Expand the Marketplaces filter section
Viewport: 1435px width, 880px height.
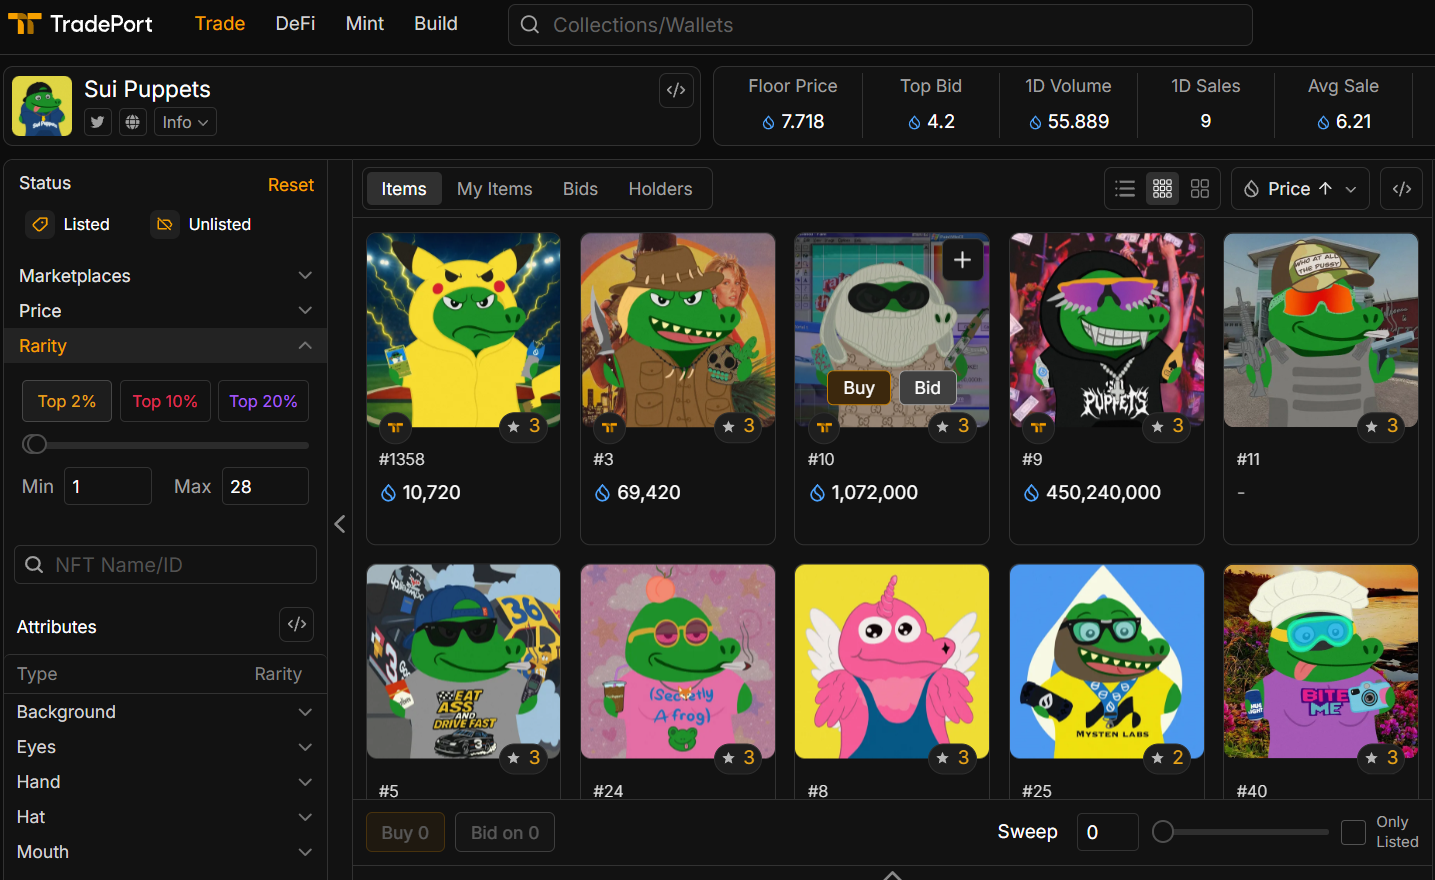(165, 276)
